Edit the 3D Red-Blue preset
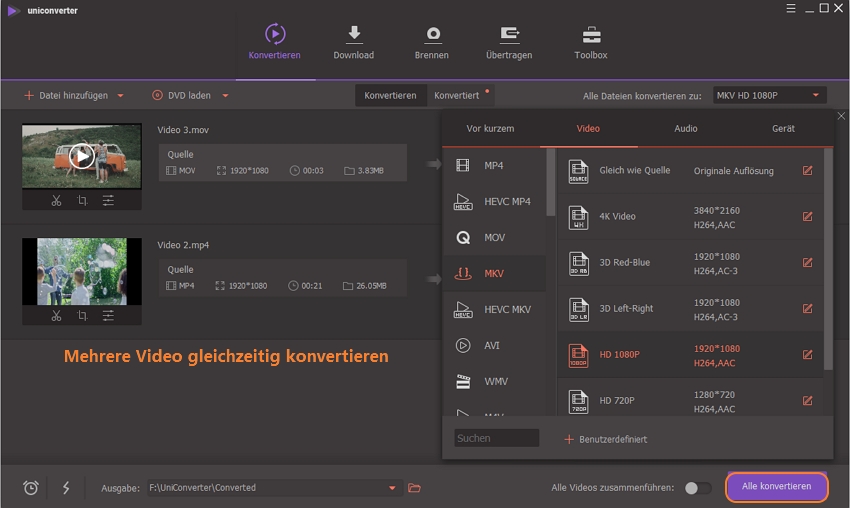The width and height of the screenshot is (850, 508). pos(807,262)
